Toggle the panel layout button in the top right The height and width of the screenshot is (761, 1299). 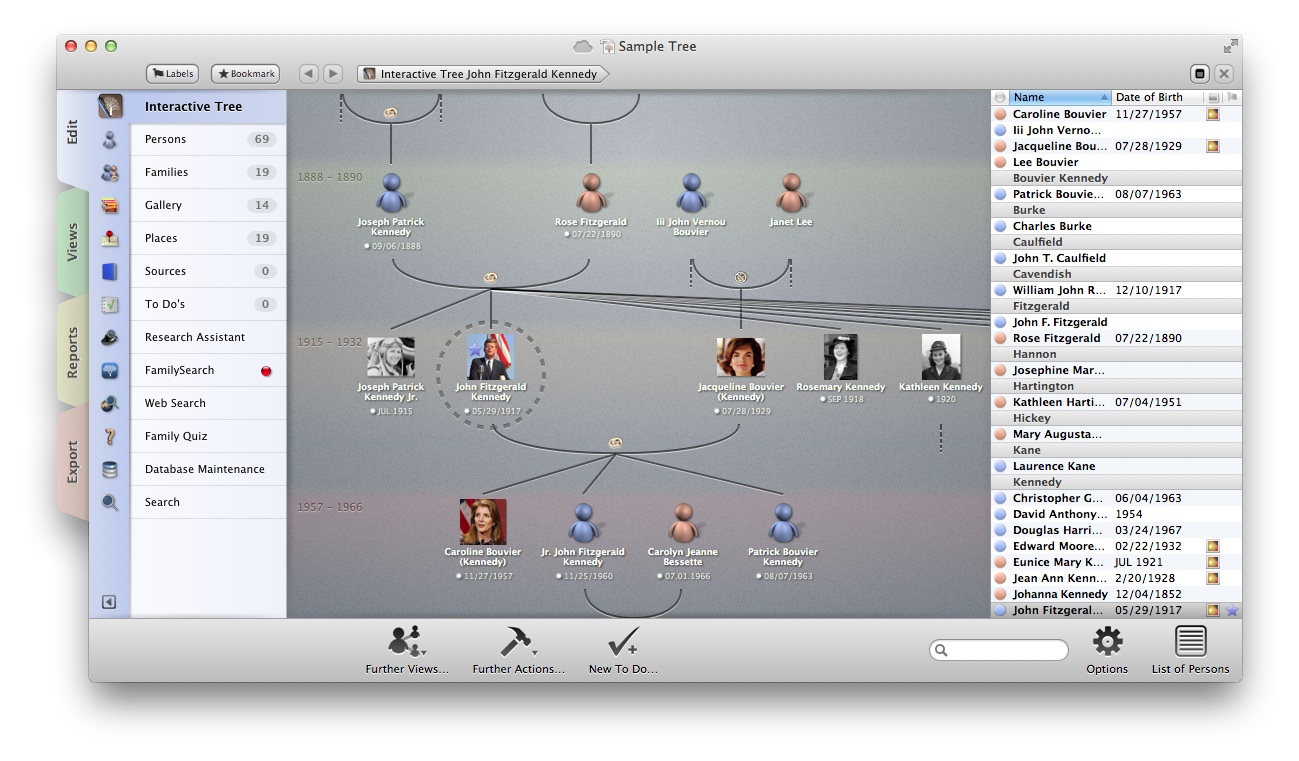(x=1200, y=74)
